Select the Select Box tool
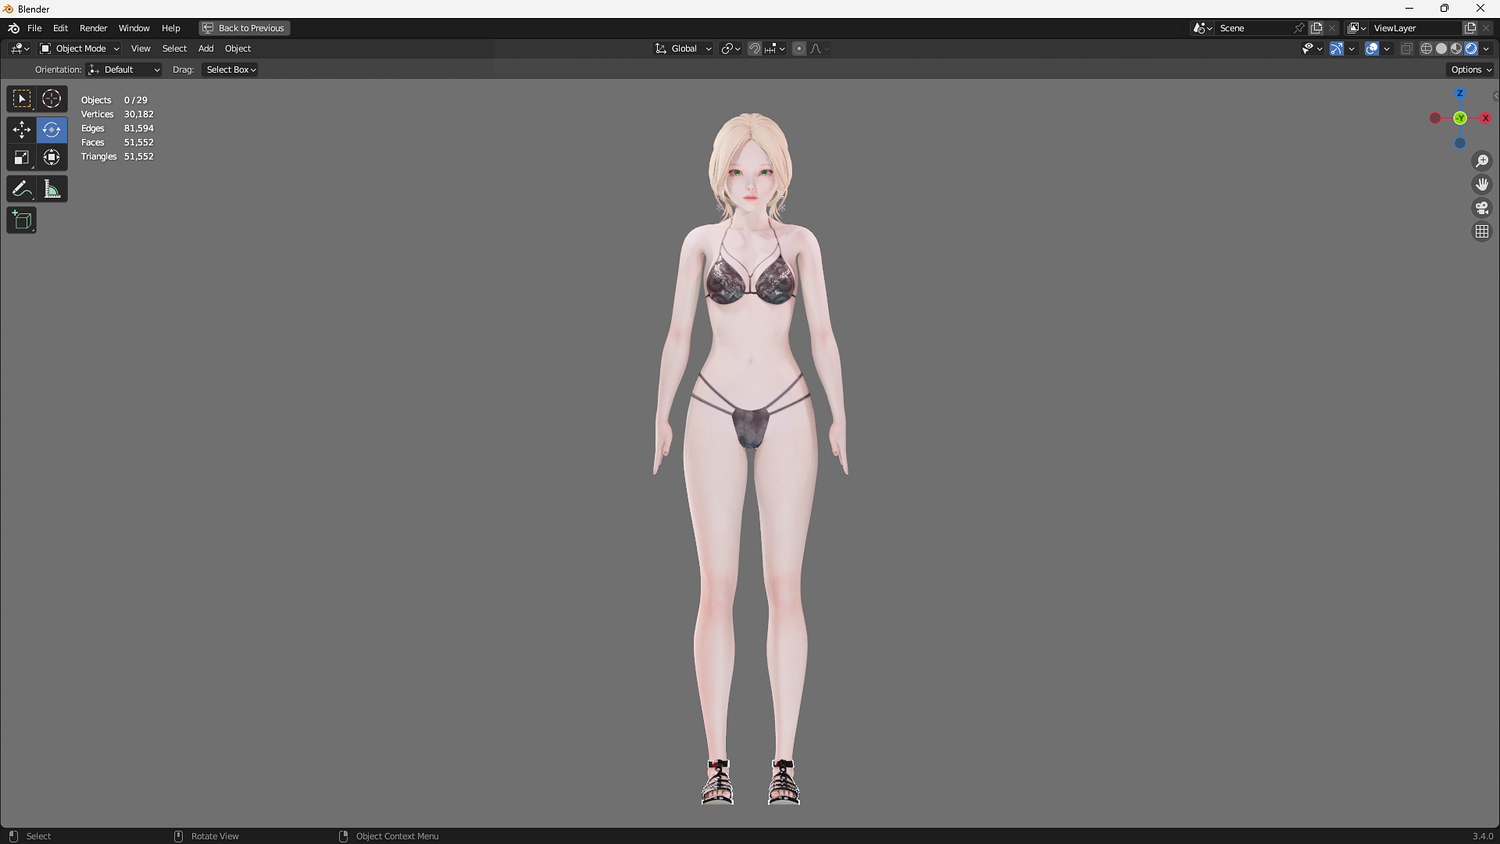This screenshot has height=844, width=1500. click(x=22, y=99)
